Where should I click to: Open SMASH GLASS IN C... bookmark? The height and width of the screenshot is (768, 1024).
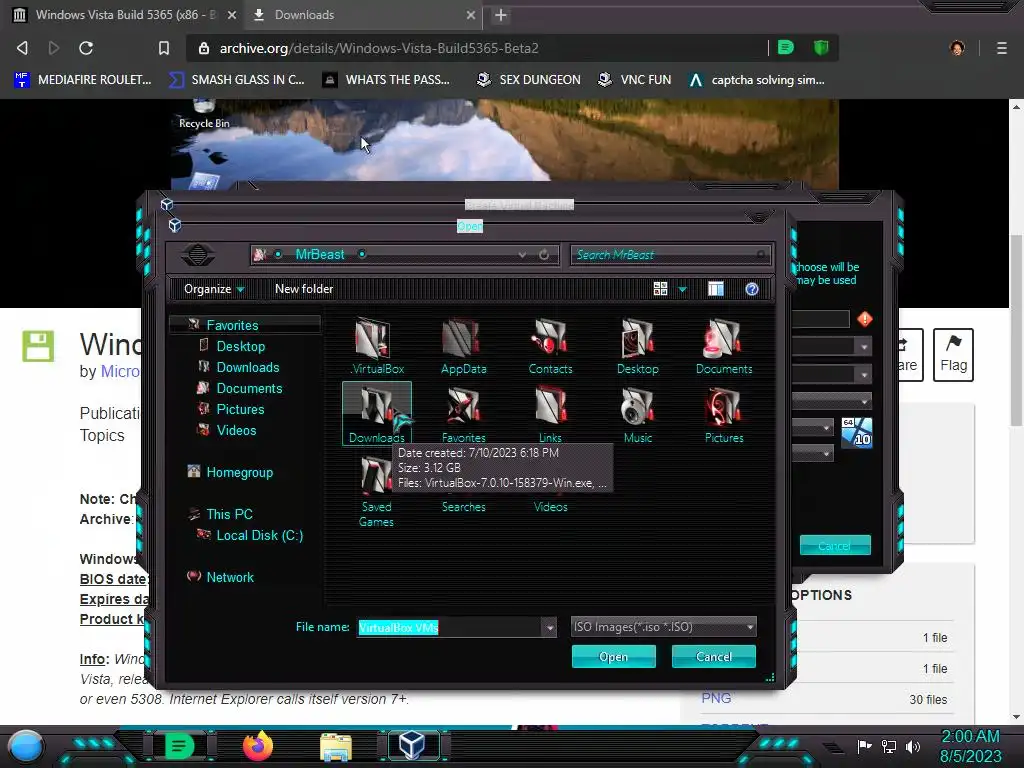click(236, 80)
